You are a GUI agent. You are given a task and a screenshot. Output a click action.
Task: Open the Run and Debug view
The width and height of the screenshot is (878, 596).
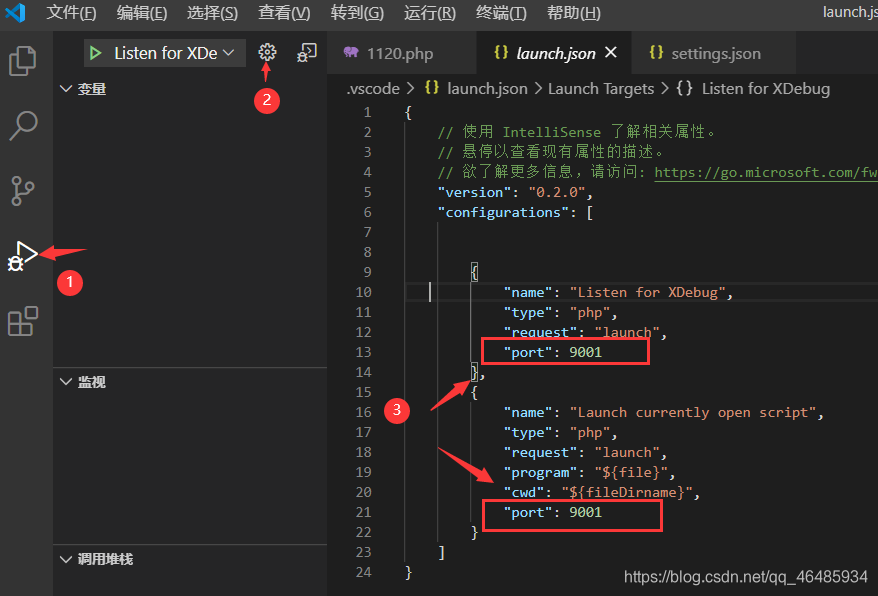point(22,257)
